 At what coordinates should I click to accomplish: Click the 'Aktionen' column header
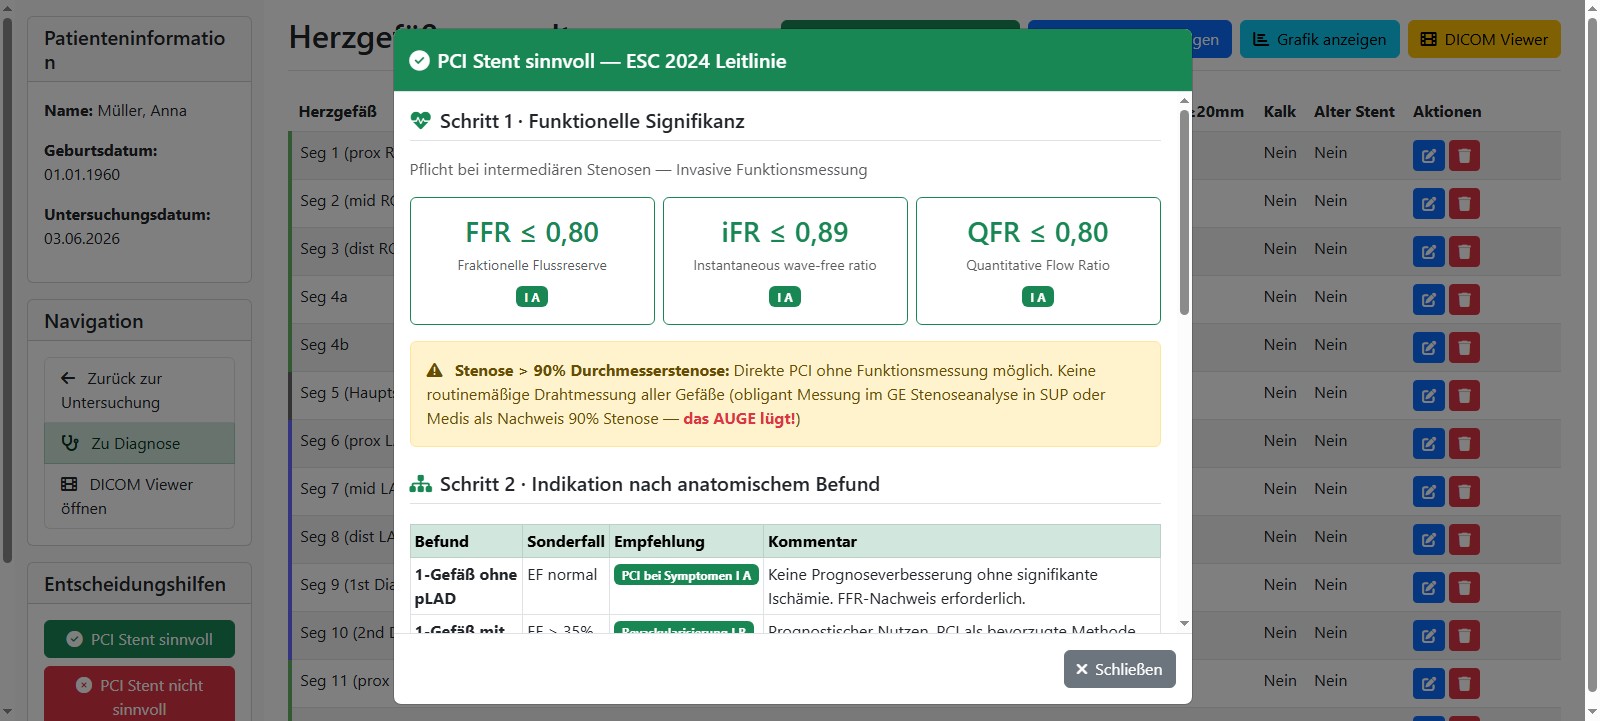[x=1447, y=112]
